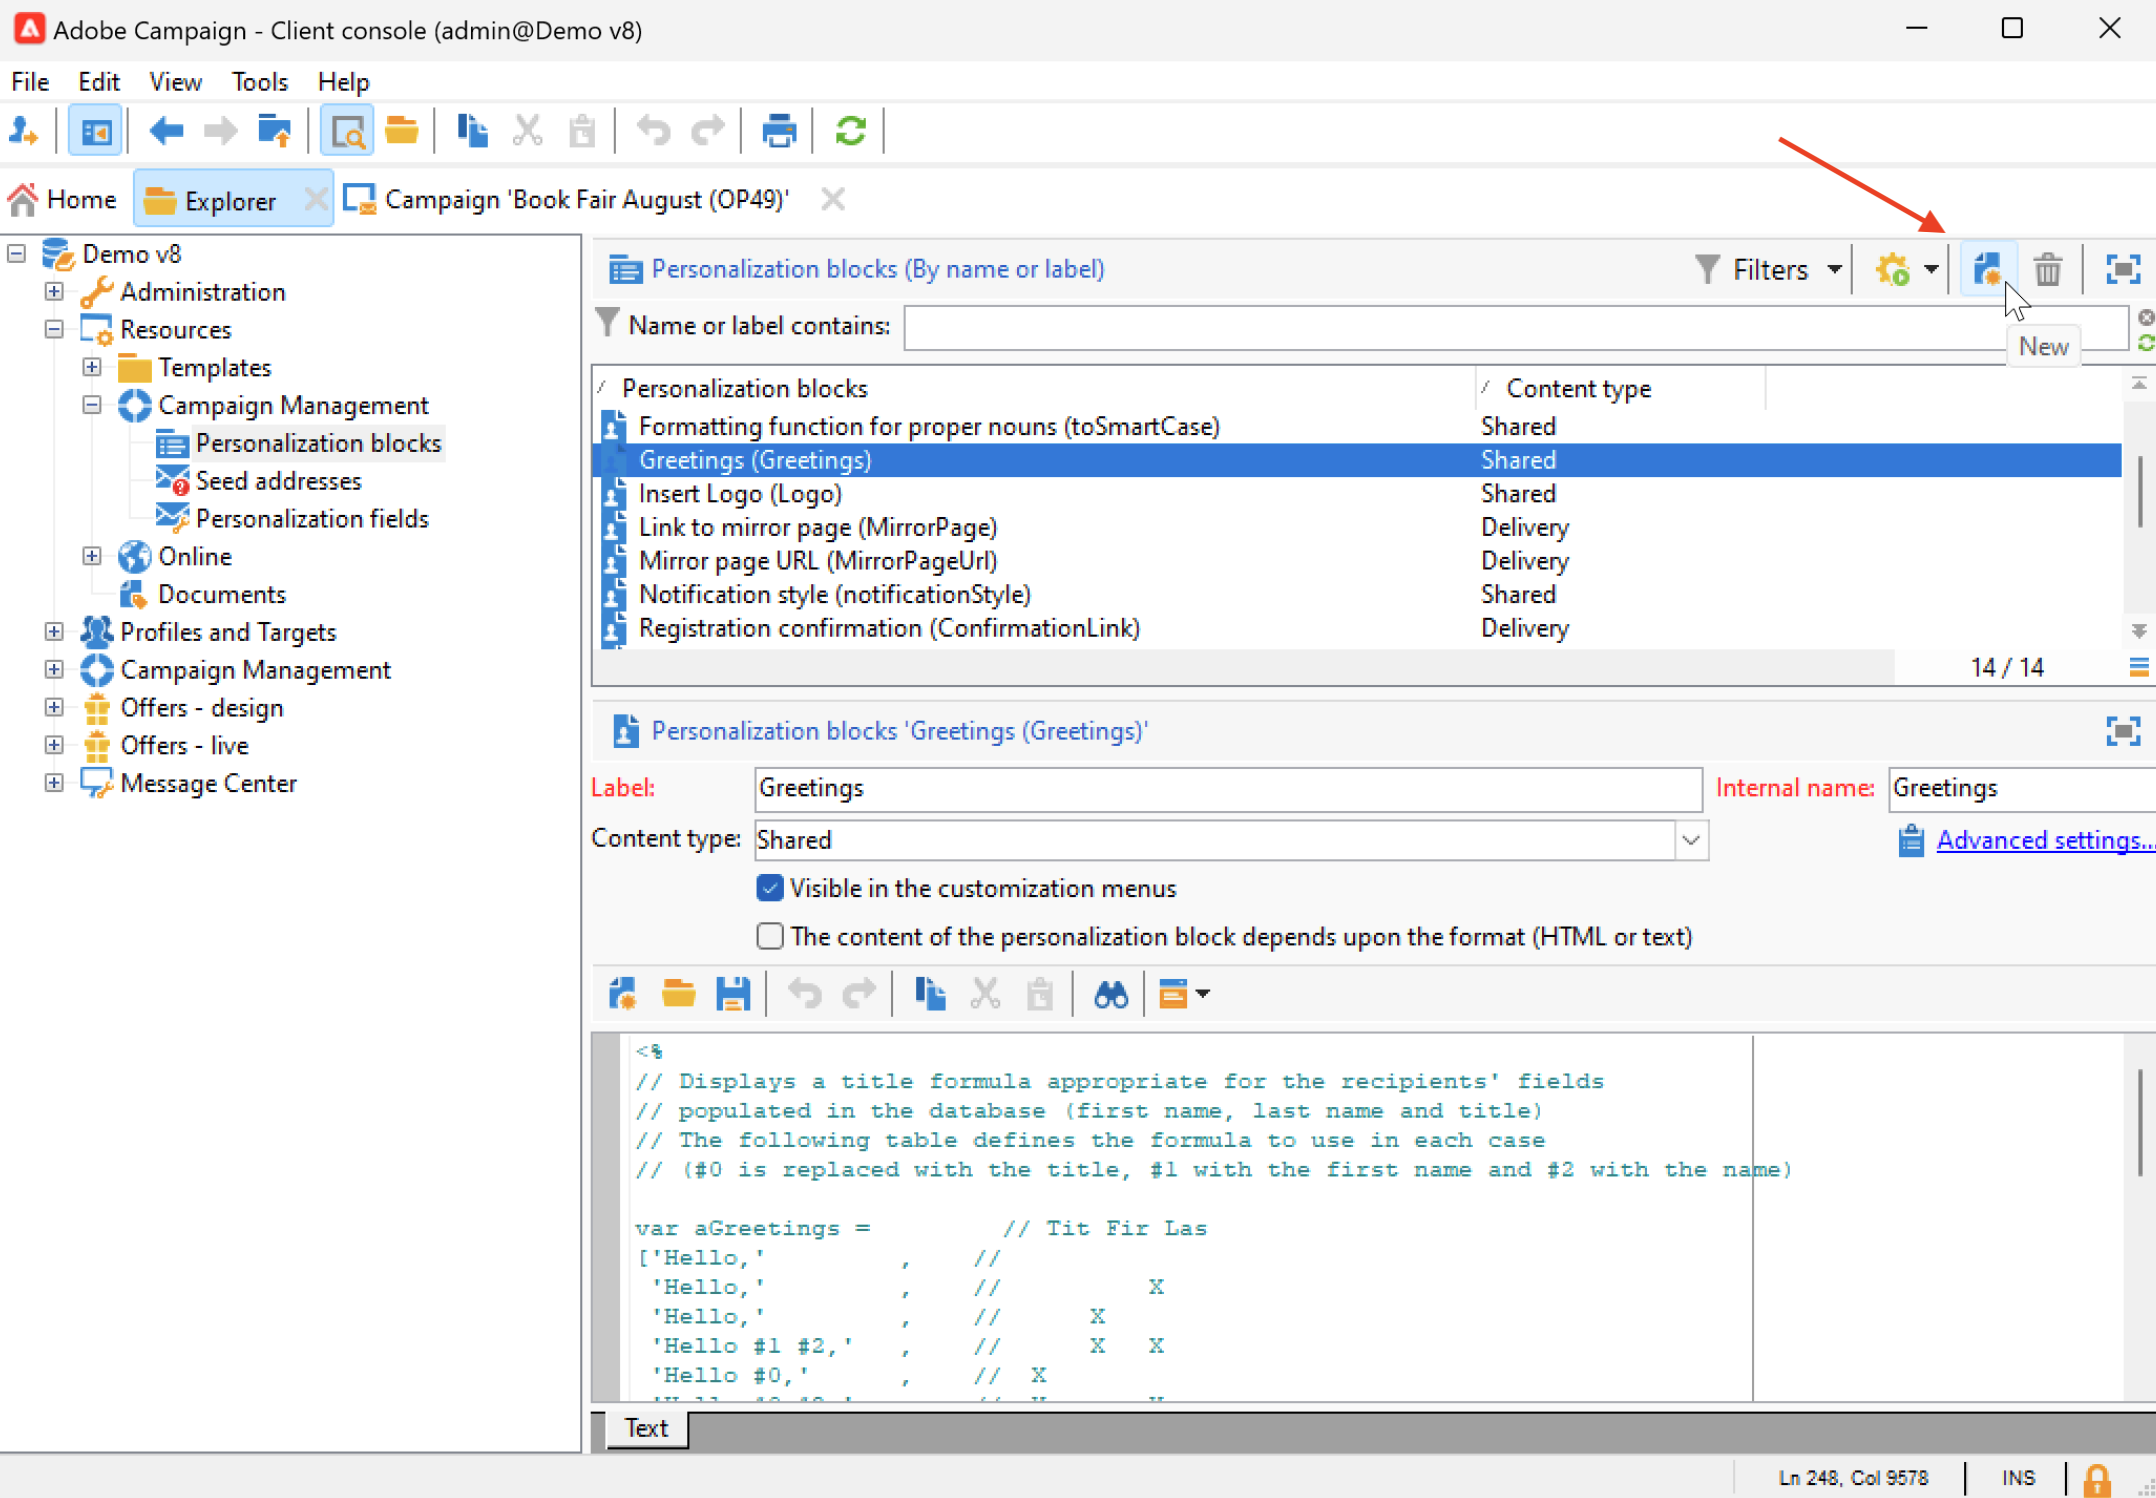Image resolution: width=2156 pixels, height=1498 pixels.
Task: Open the Filters dropdown arrow
Action: 1834,269
